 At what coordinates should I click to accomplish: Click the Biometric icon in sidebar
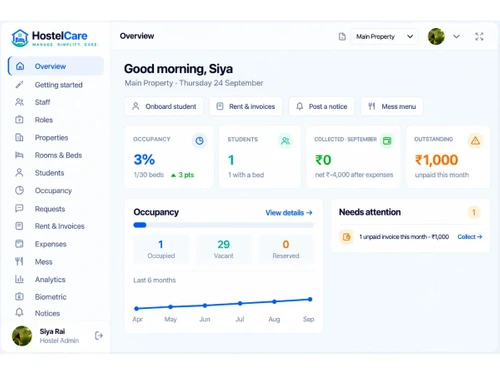19,296
